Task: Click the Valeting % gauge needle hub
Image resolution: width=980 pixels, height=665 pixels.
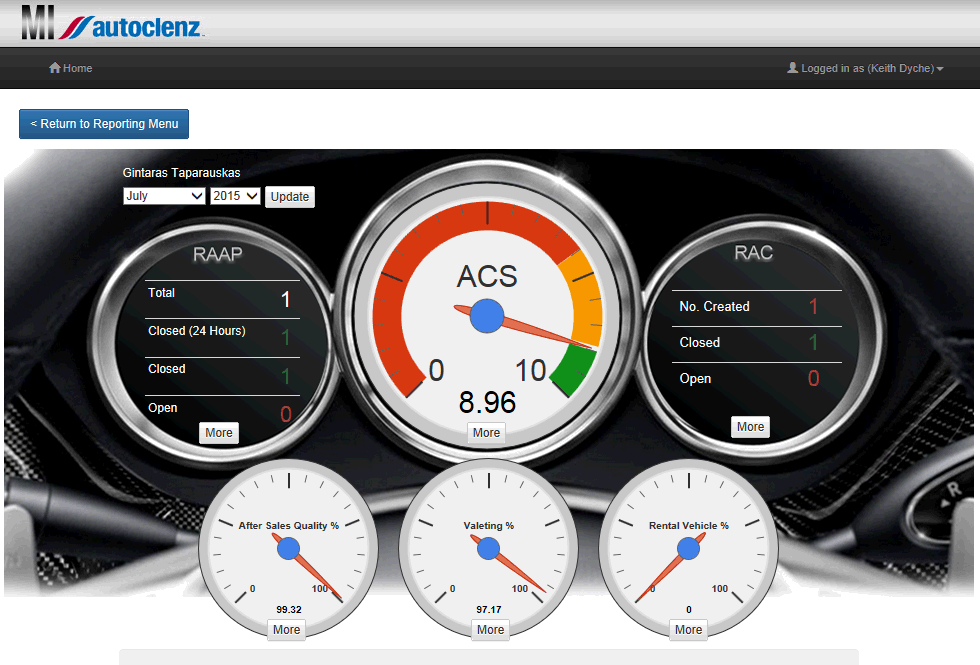Action: 488,549
